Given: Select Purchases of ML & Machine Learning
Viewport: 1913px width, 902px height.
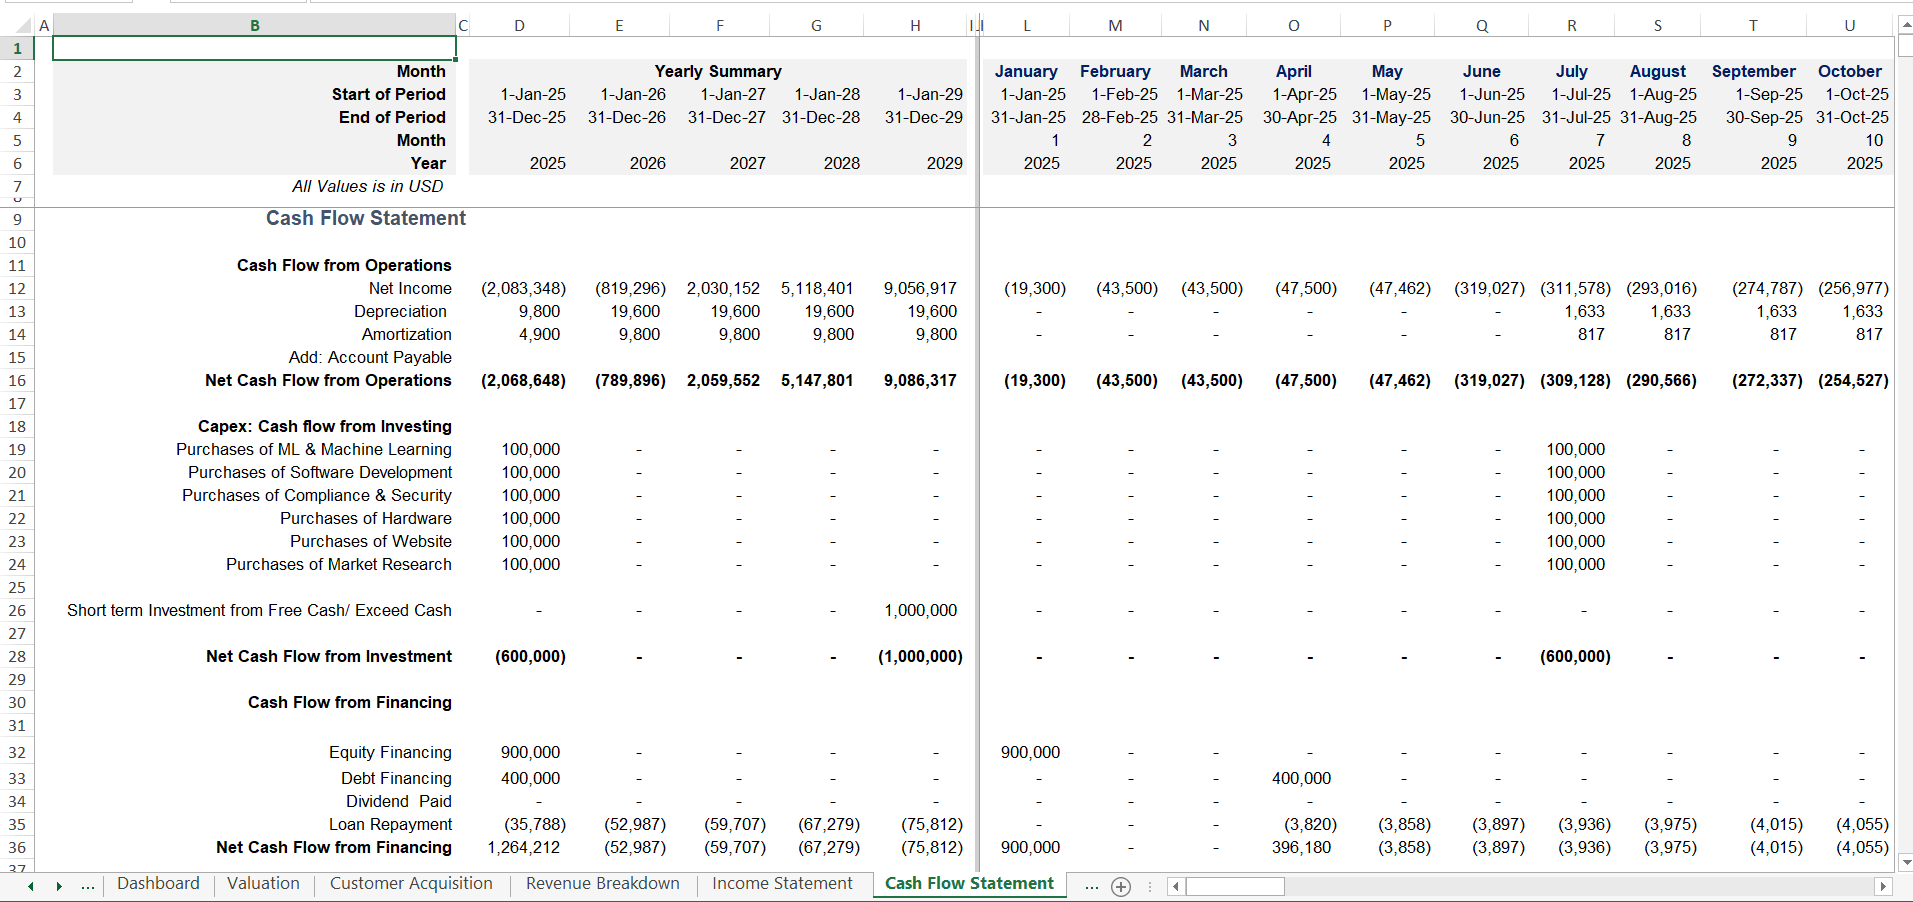Looking at the screenshot, I should [313, 450].
